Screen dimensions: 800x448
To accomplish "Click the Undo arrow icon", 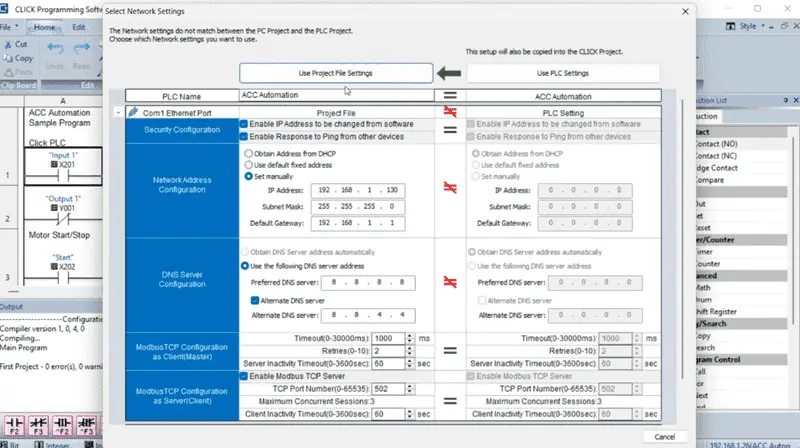I will tap(55, 48).
